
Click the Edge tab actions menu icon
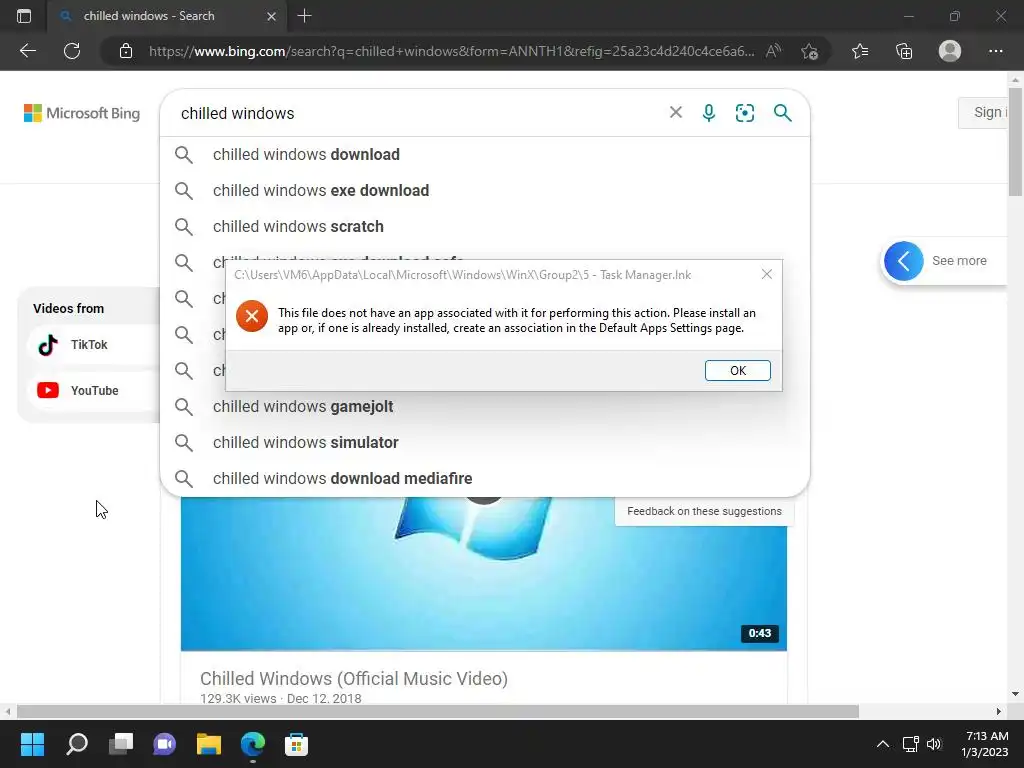(x=24, y=16)
